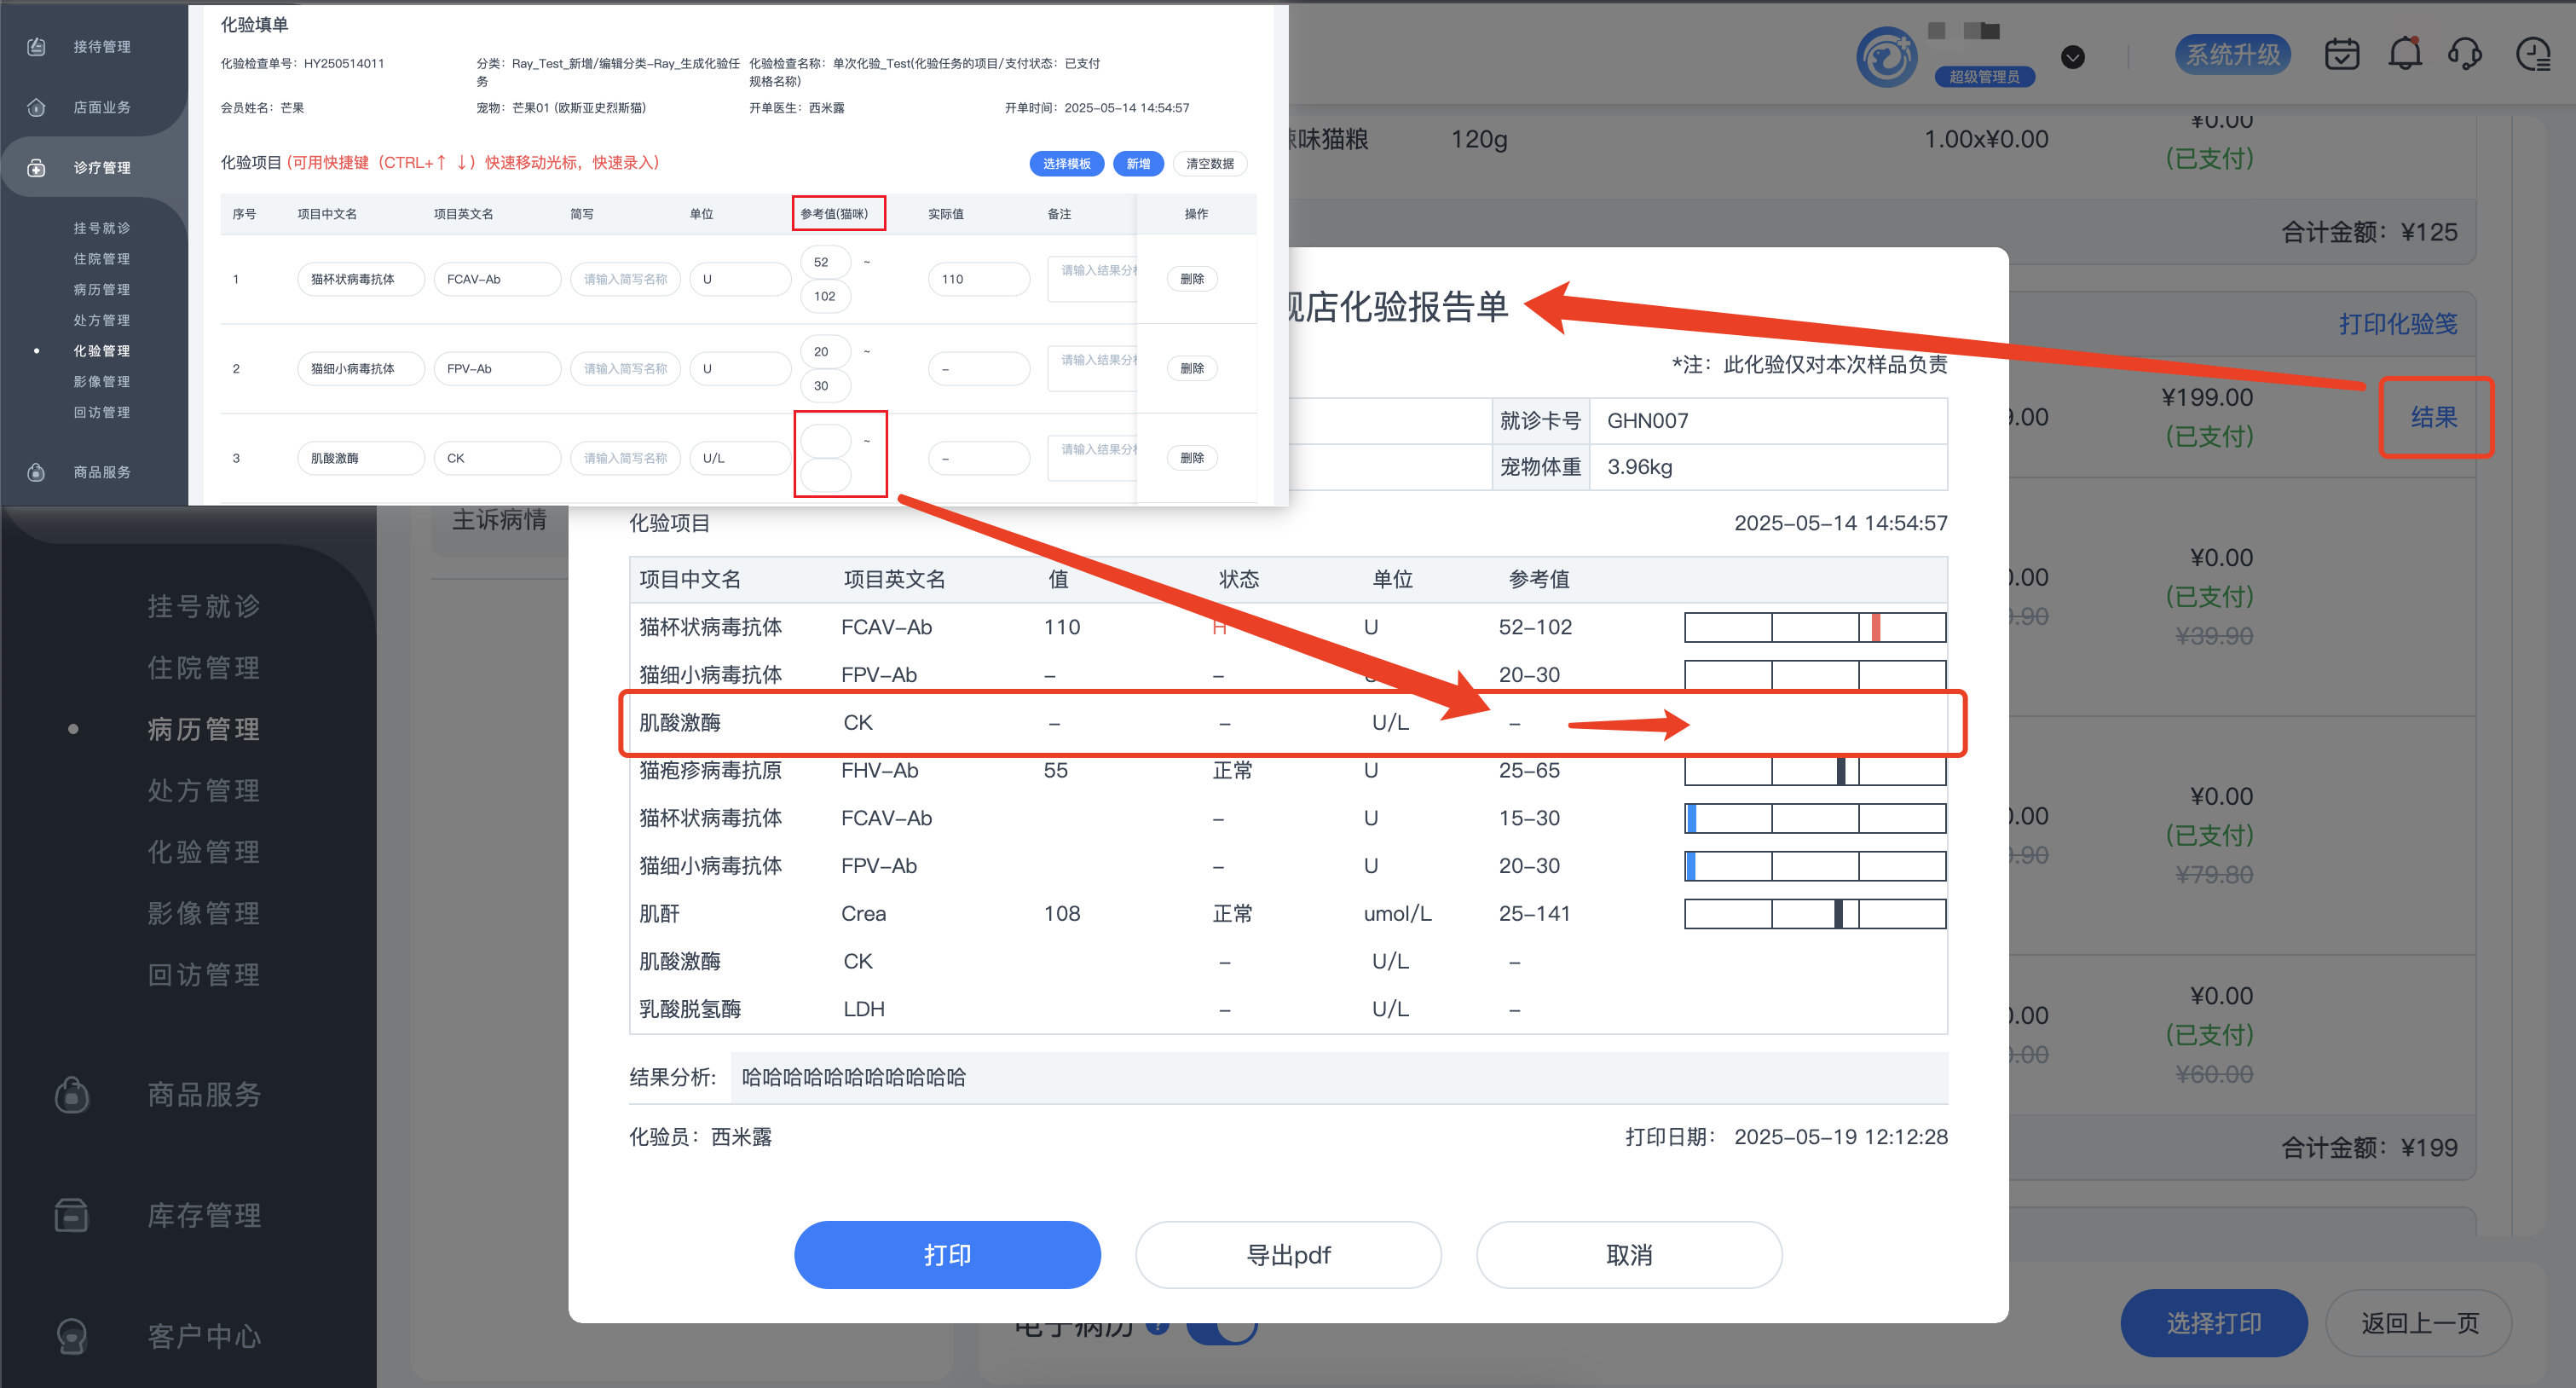The image size is (2576, 1388).
Task: Open the calendar check icon in top bar
Action: pos(2342,54)
